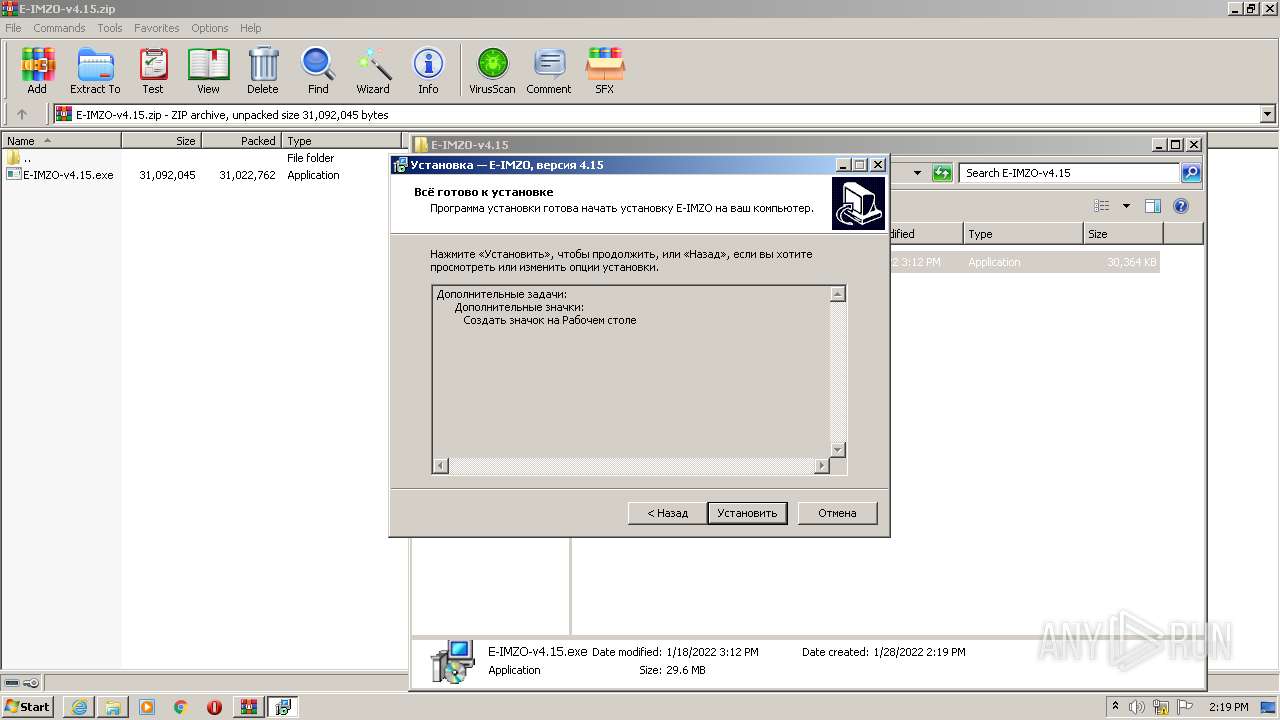Click the scroll left arrow in install summary
Viewport: 1280px width, 720px height.
coord(440,466)
